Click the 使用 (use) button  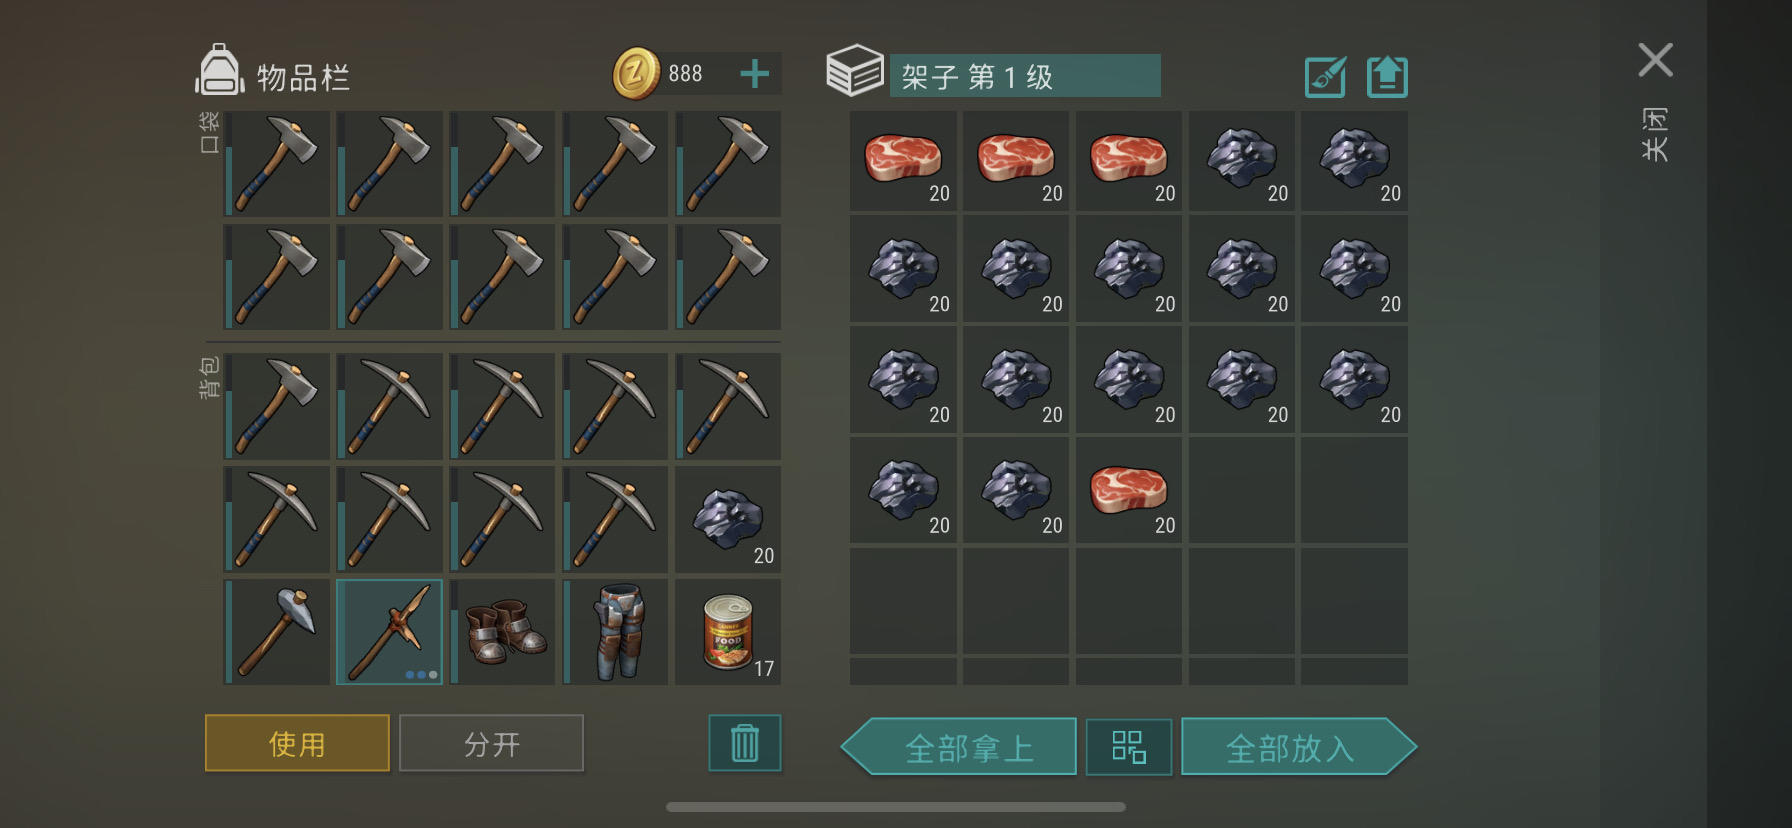[x=297, y=743]
